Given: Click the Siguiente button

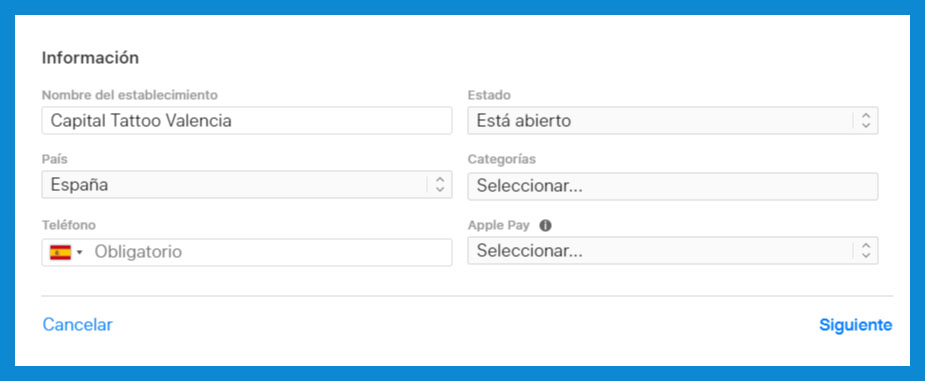Looking at the screenshot, I should click(855, 325).
